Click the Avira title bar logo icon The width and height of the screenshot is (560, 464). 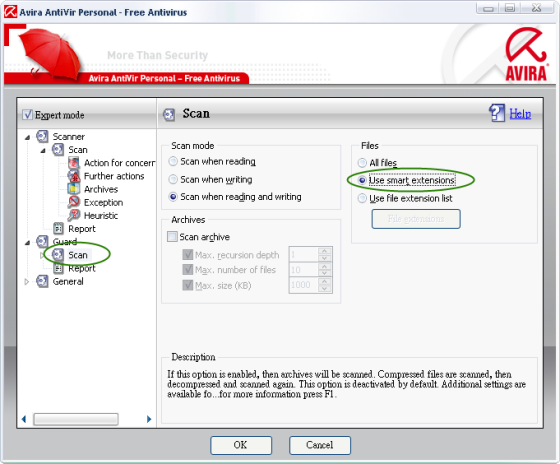[10, 12]
